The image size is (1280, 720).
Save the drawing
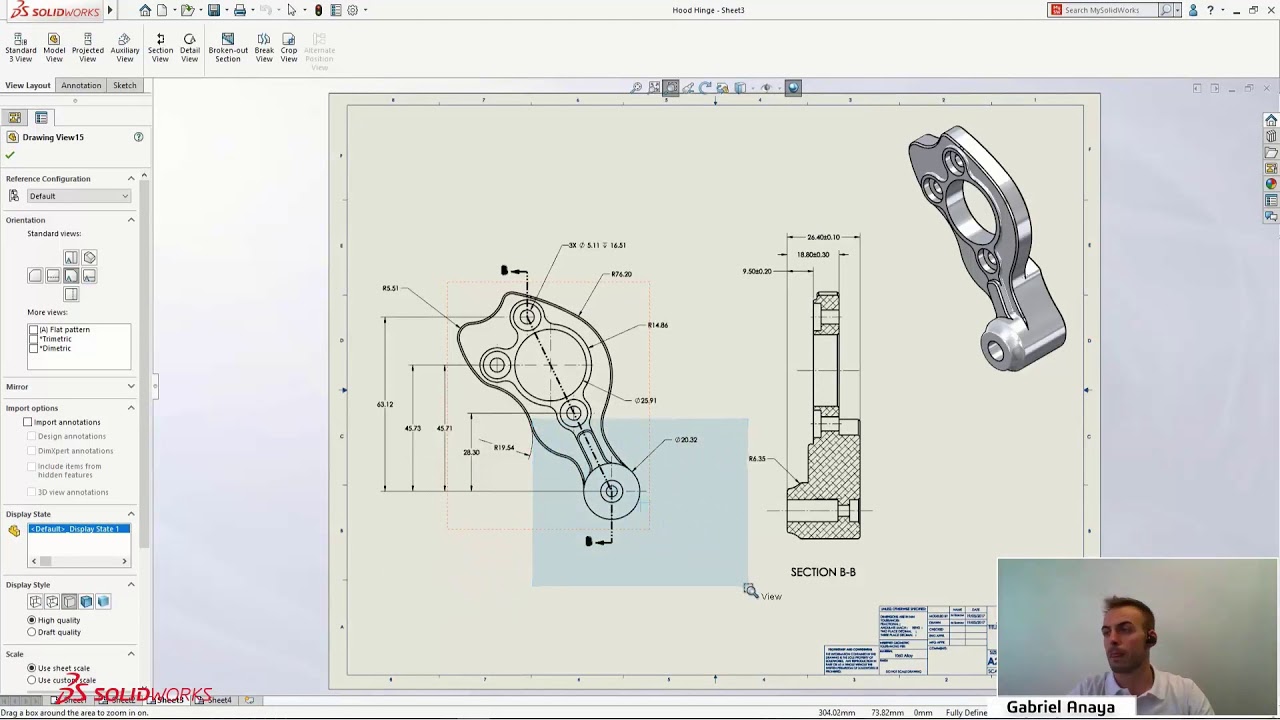(213, 10)
